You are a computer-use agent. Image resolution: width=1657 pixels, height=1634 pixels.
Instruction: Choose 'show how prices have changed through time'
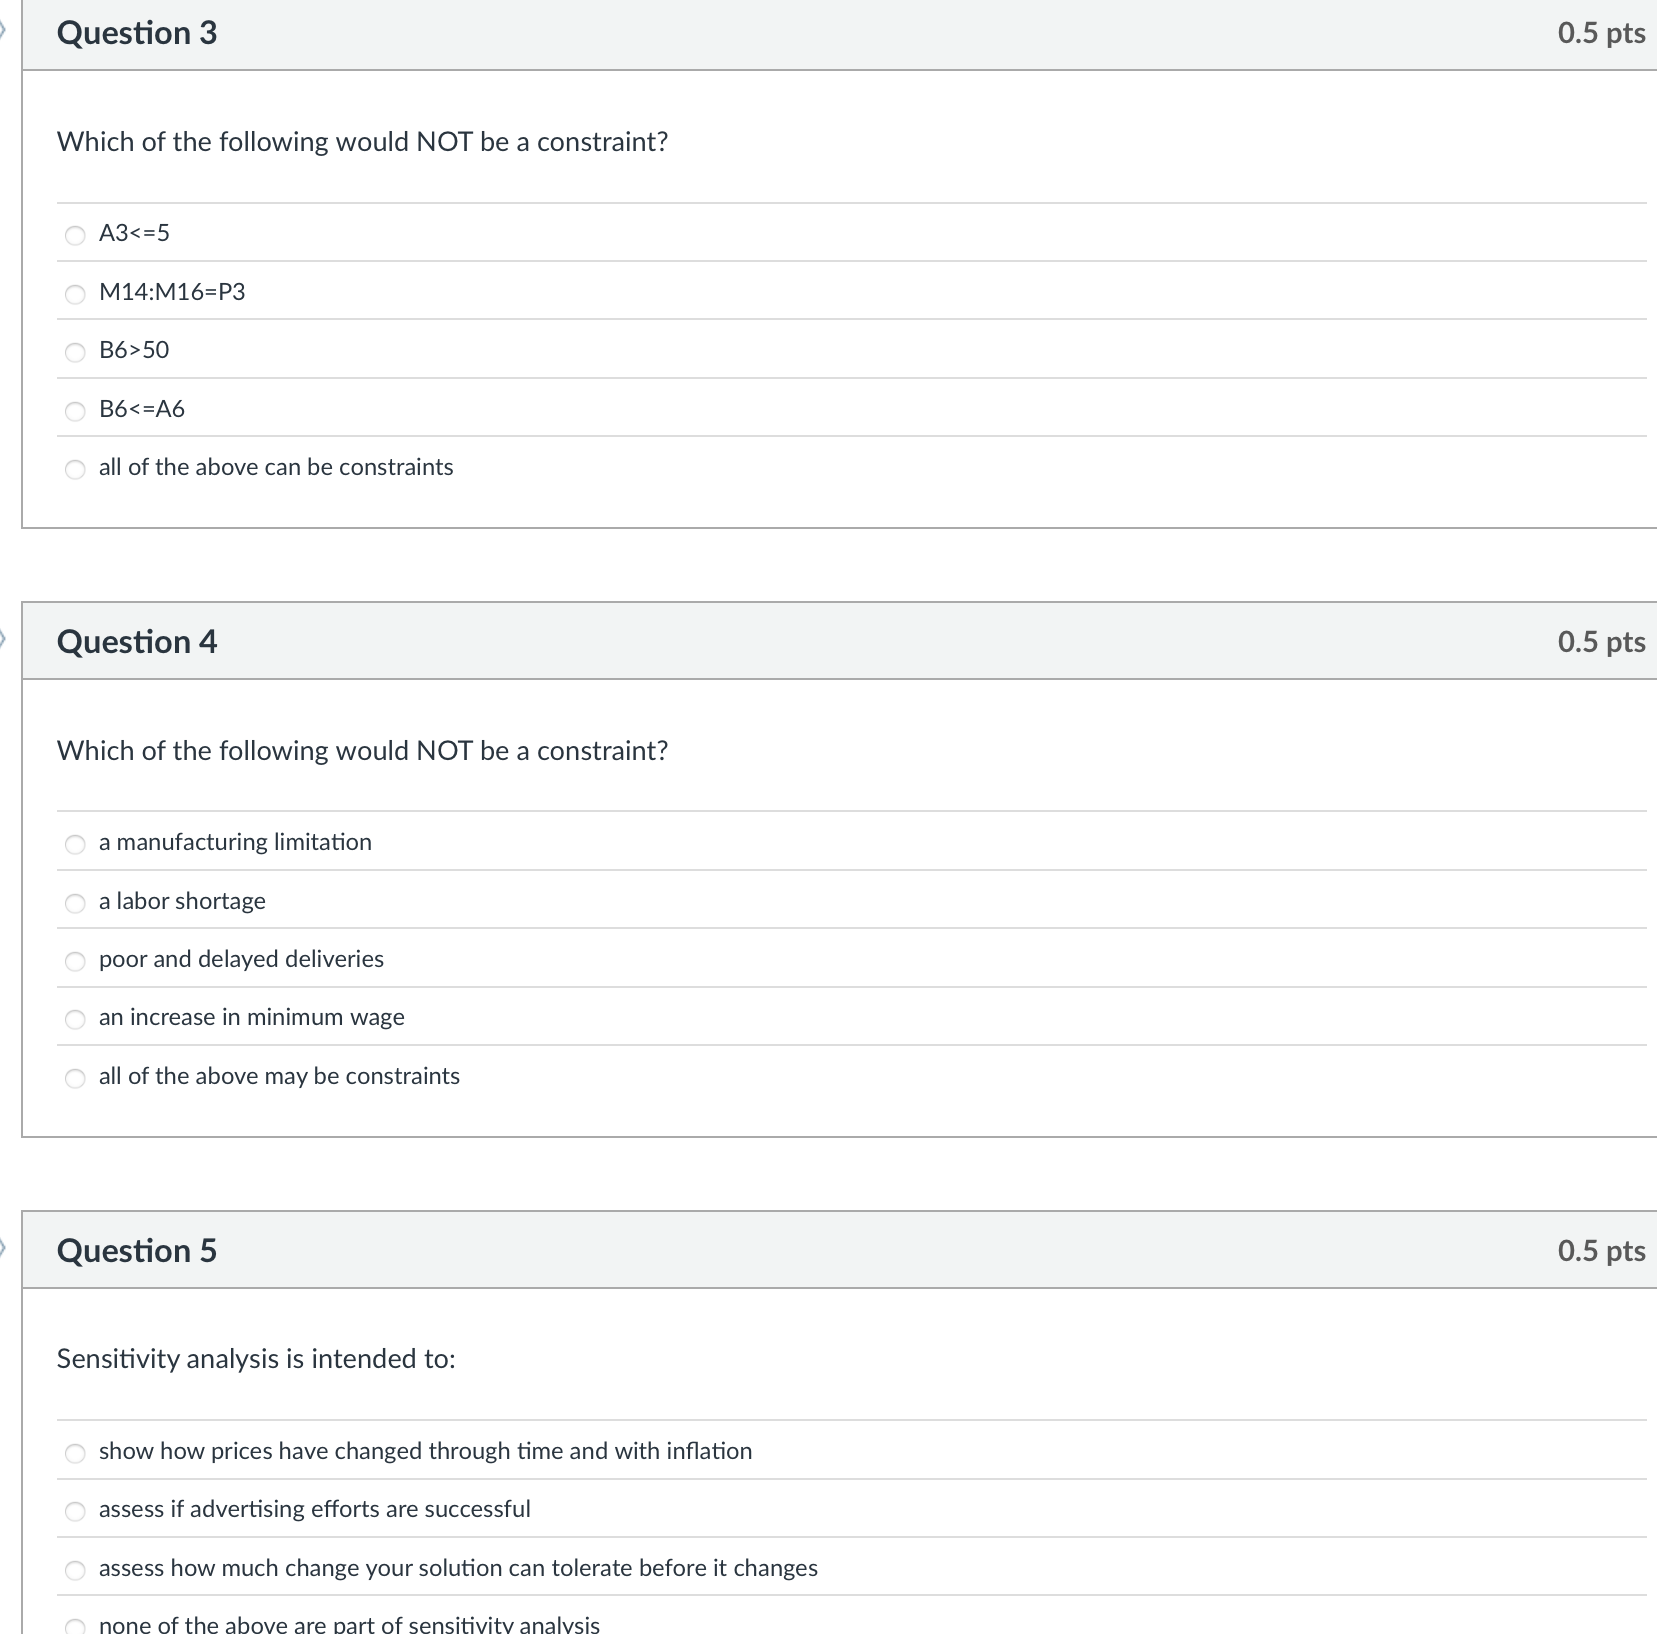(x=75, y=1453)
